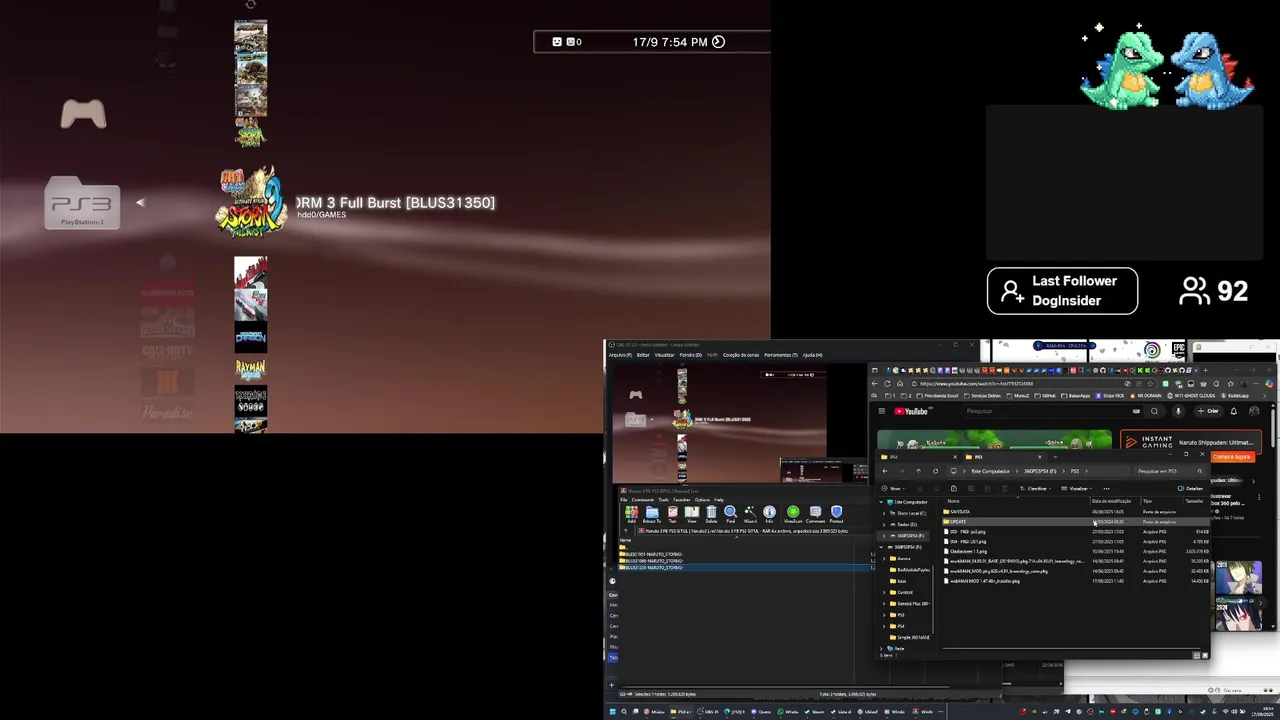This screenshot has height=720, width=1280.
Task: Open OBS Ferramentas menu
Action: pyautogui.click(x=781, y=355)
